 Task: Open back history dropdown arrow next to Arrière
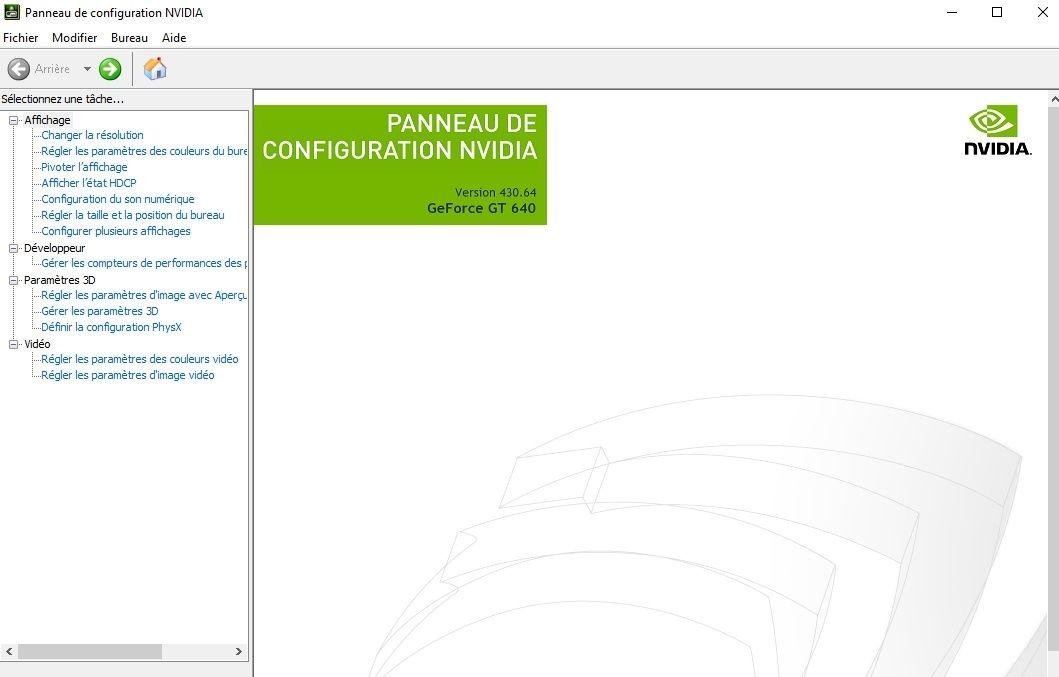87,69
